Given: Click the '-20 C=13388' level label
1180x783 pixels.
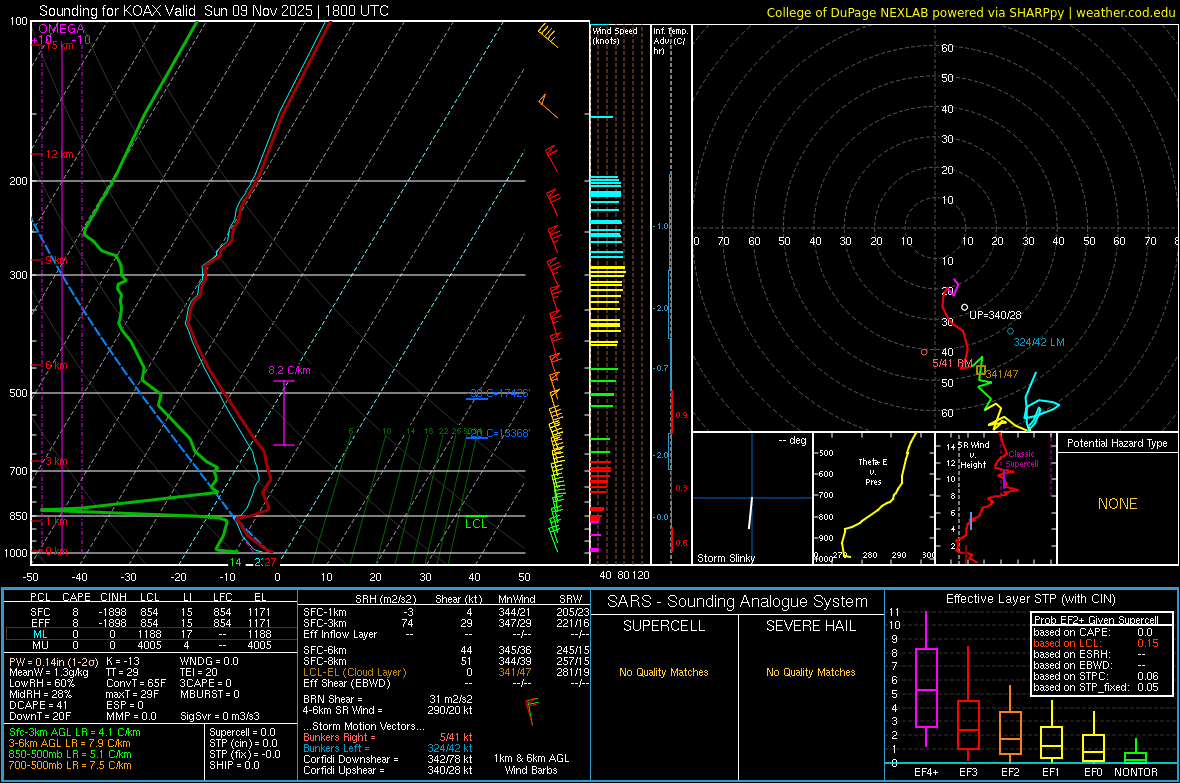Looking at the screenshot, I should [x=500, y=434].
